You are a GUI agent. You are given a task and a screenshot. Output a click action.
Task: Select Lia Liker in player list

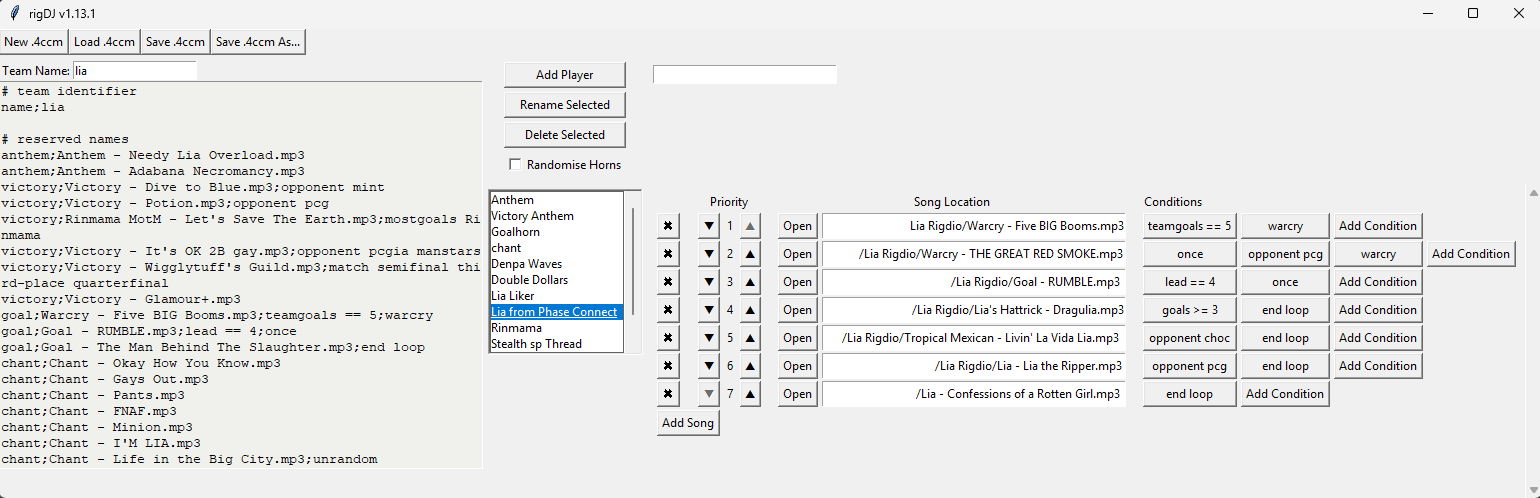pos(556,296)
